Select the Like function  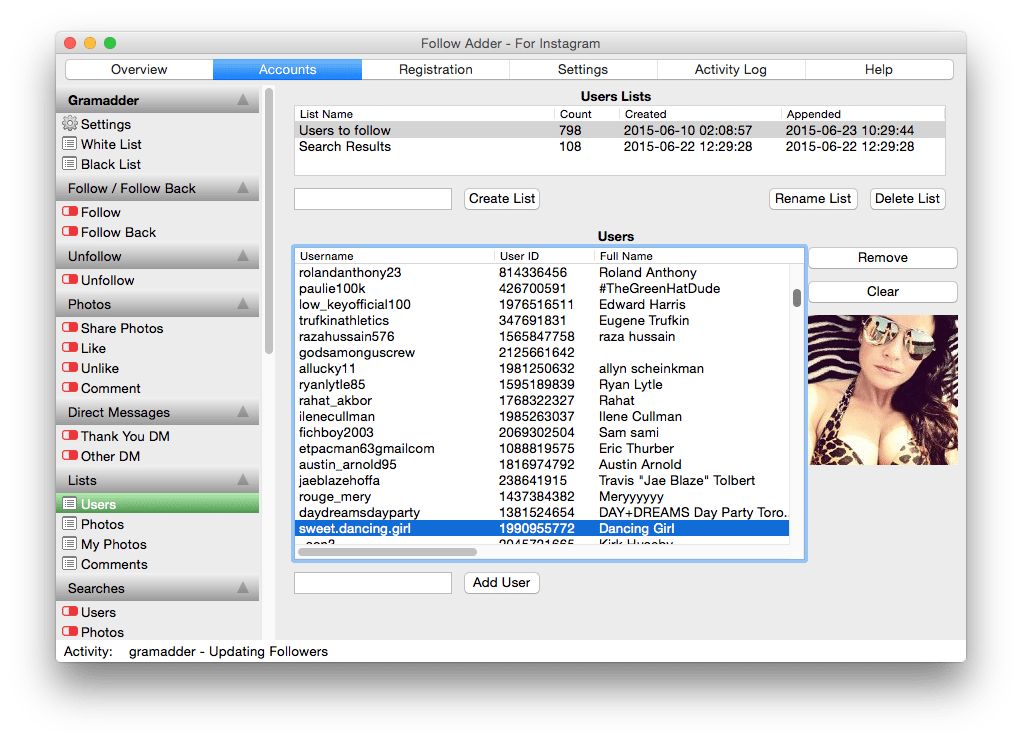pos(90,348)
